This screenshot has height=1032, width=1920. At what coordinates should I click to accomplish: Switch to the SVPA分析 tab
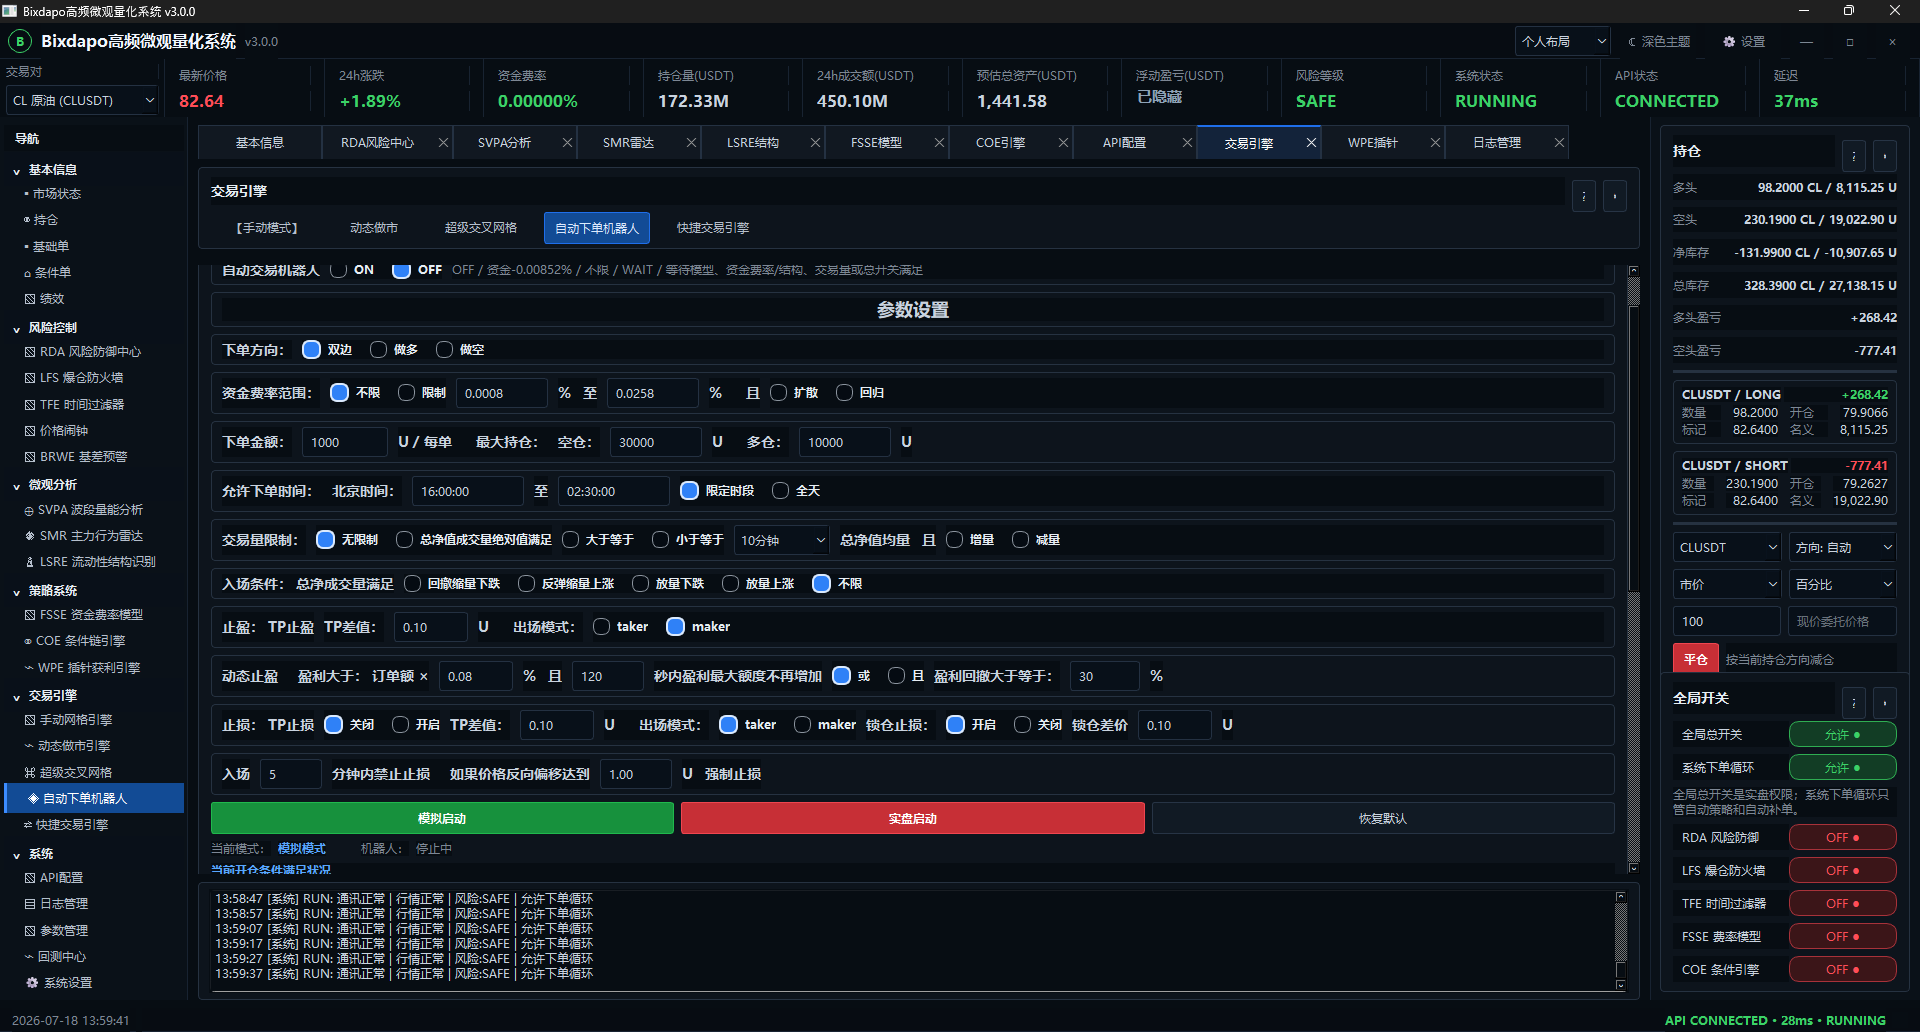tap(504, 143)
